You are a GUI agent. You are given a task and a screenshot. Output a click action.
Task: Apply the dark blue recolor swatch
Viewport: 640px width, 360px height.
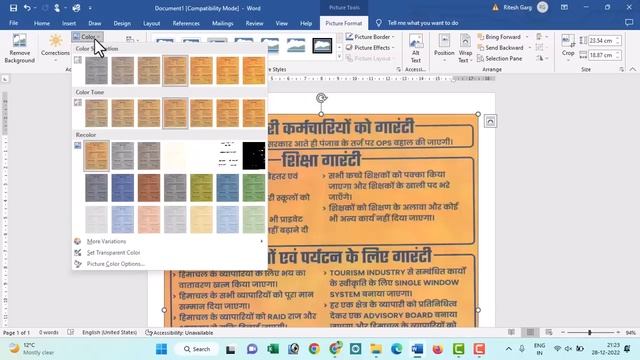click(x=122, y=188)
